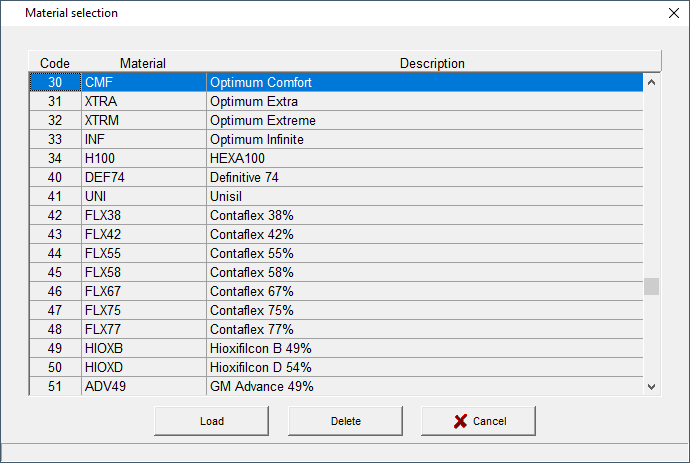Screen dimensions: 690x463
Task: Select the Optimum Comfort description
Action: click(425, 82)
